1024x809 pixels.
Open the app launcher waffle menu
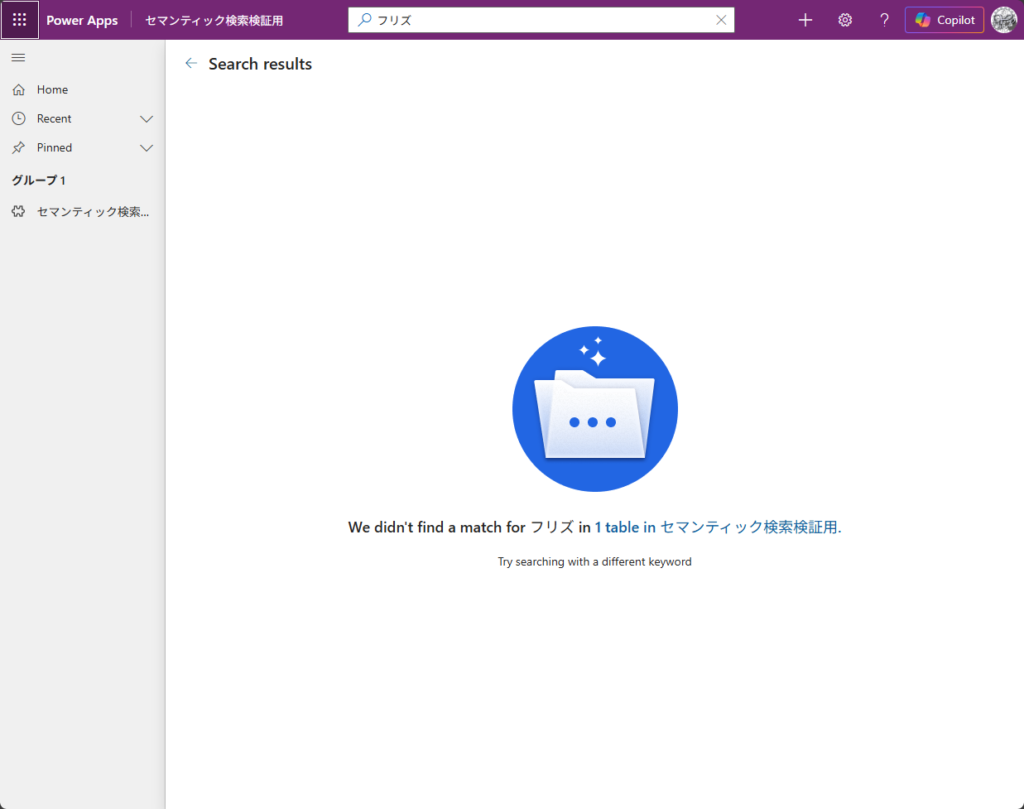click(20, 20)
